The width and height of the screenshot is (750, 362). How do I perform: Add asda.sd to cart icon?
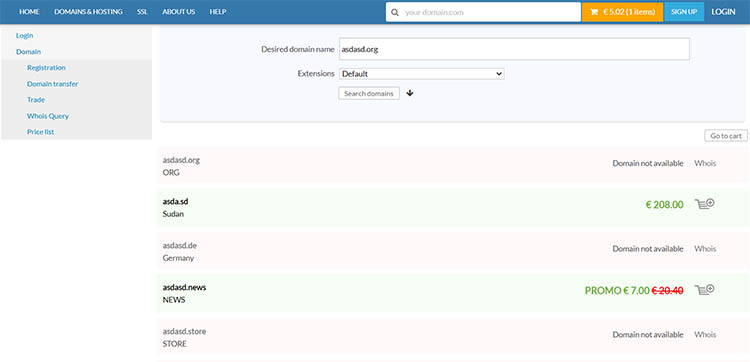point(704,204)
